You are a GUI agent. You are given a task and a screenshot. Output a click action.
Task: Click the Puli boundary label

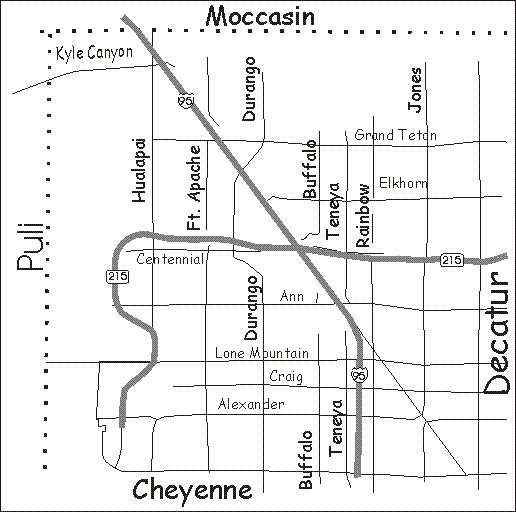pyautogui.click(x=30, y=246)
